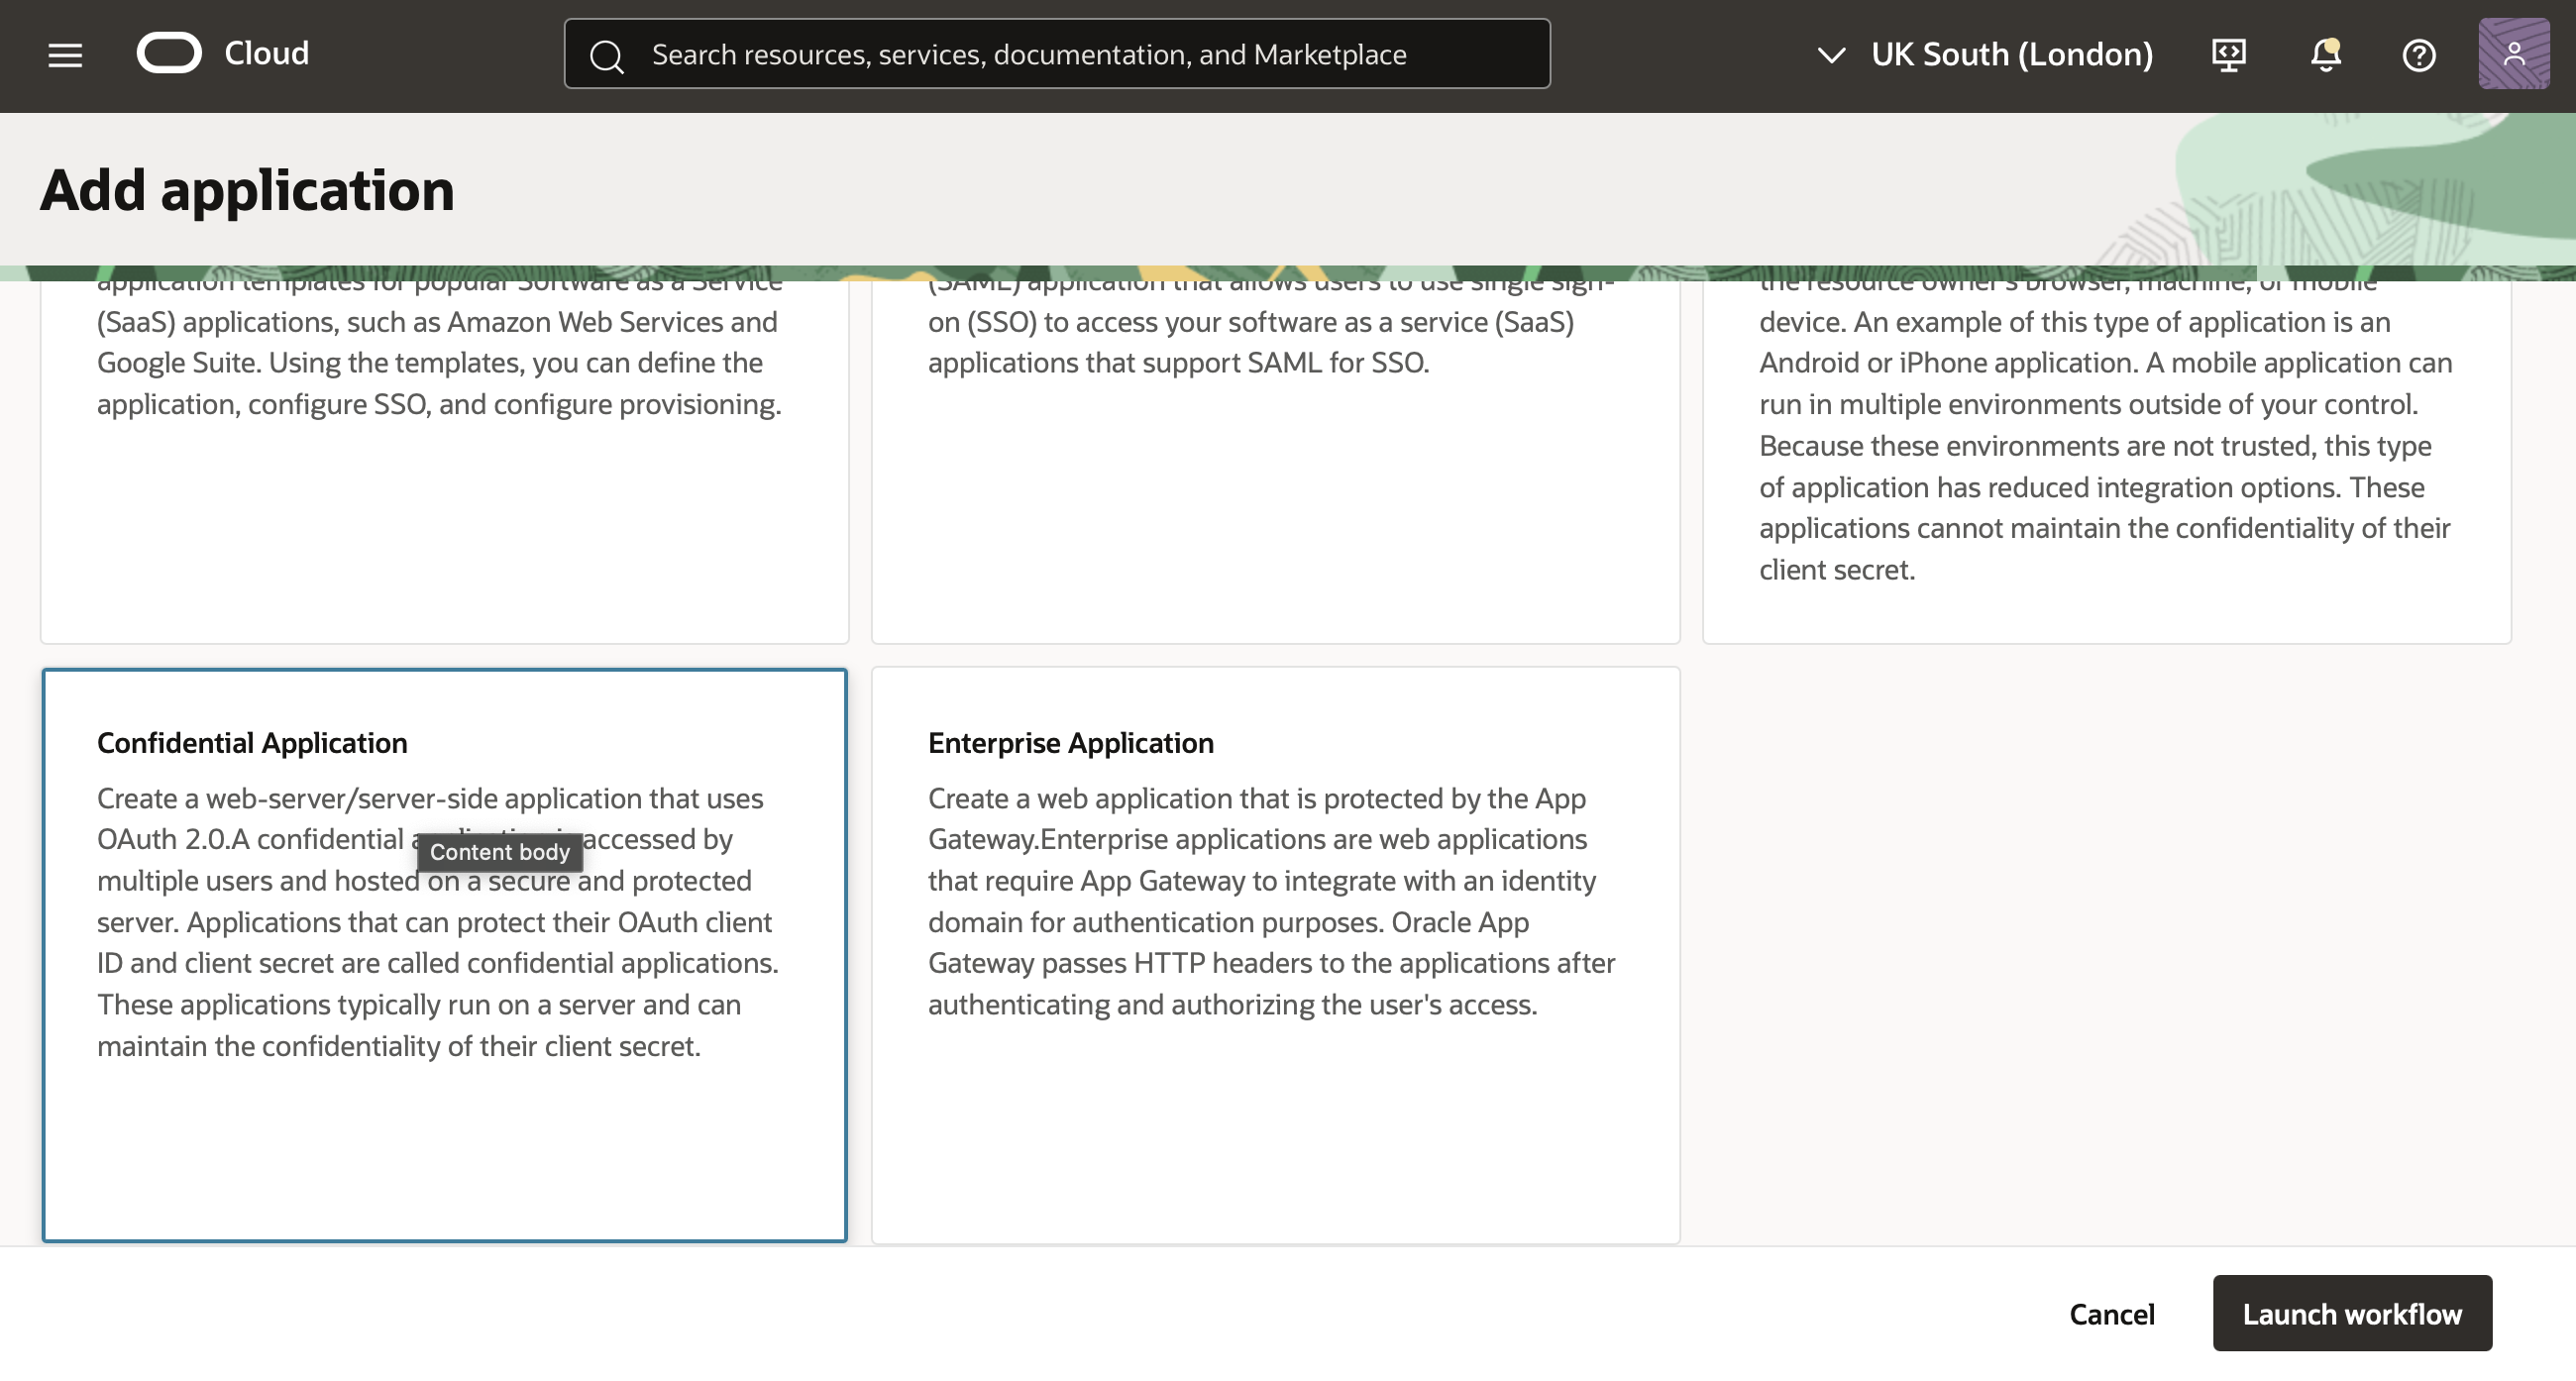
Task: Click the Content body tooltip label
Action: pyautogui.click(x=499, y=851)
